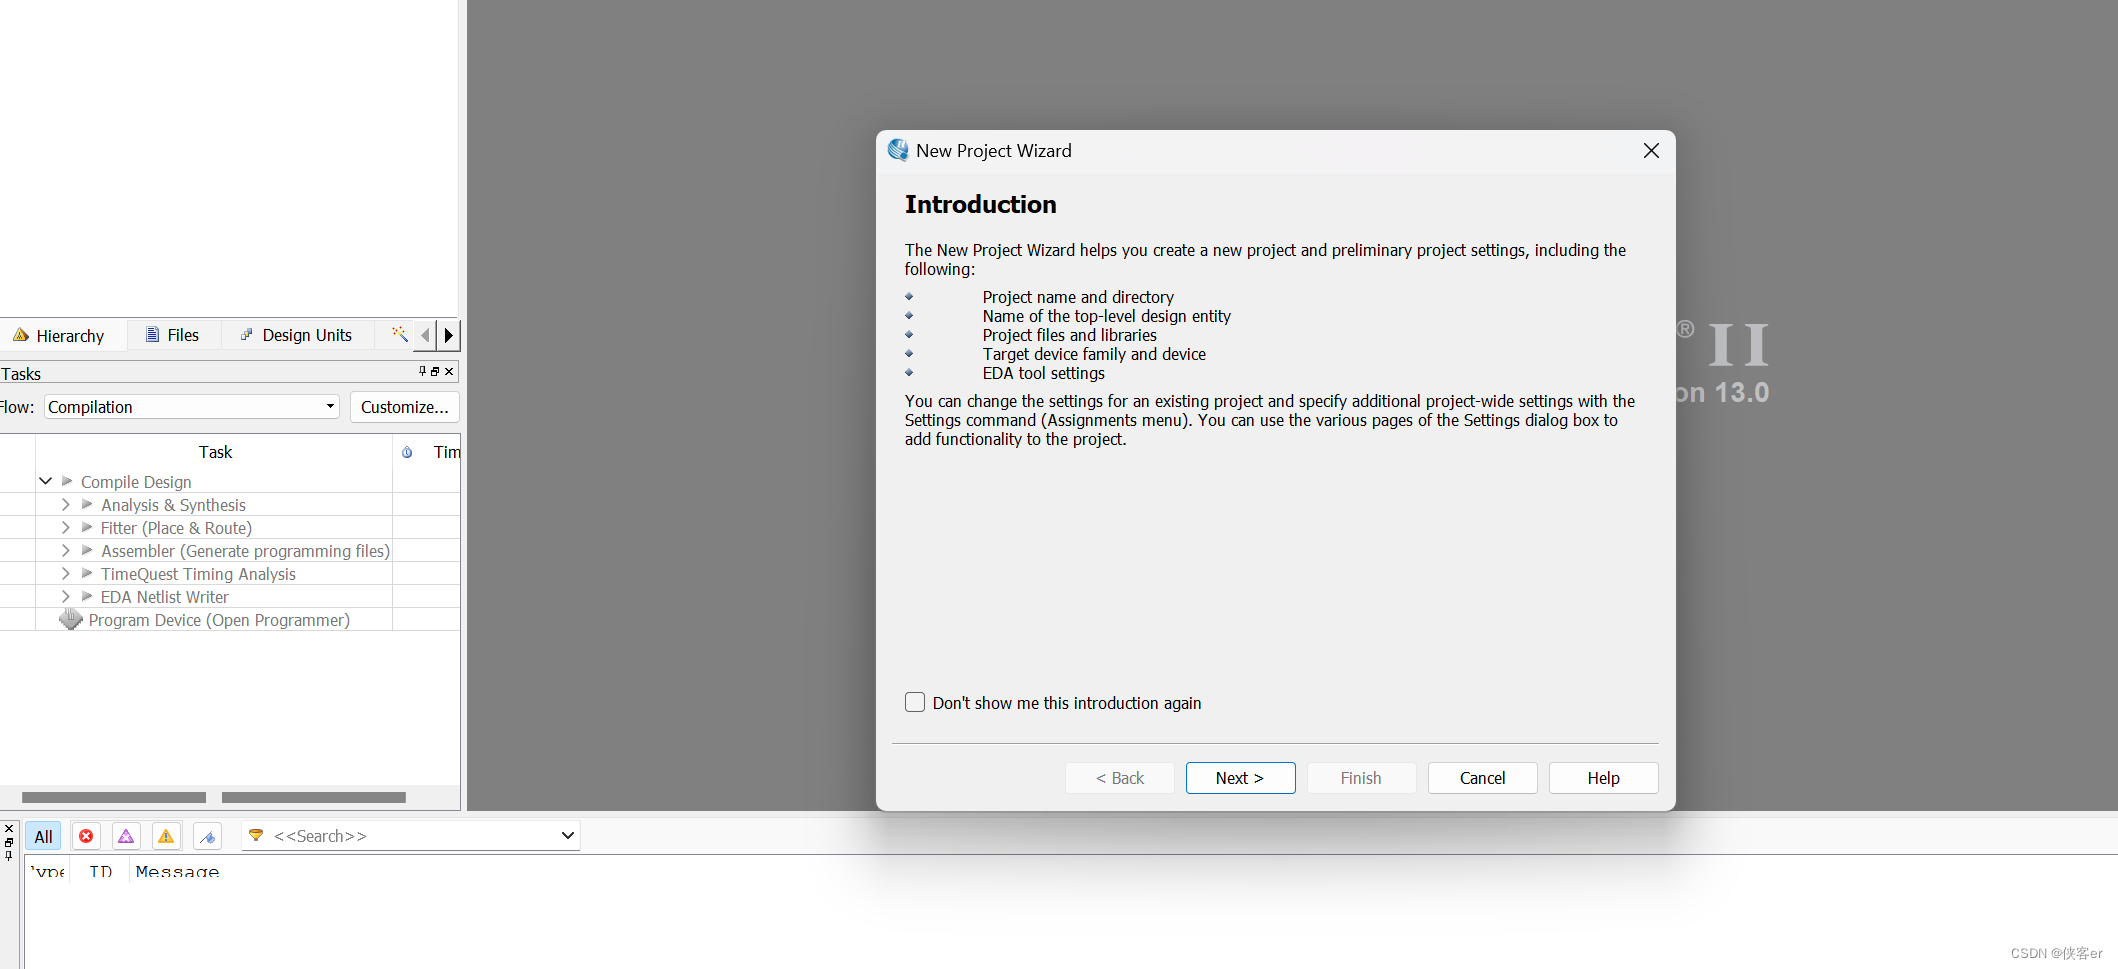Click the disabled Finish button
2118x969 pixels.
pos(1361,778)
